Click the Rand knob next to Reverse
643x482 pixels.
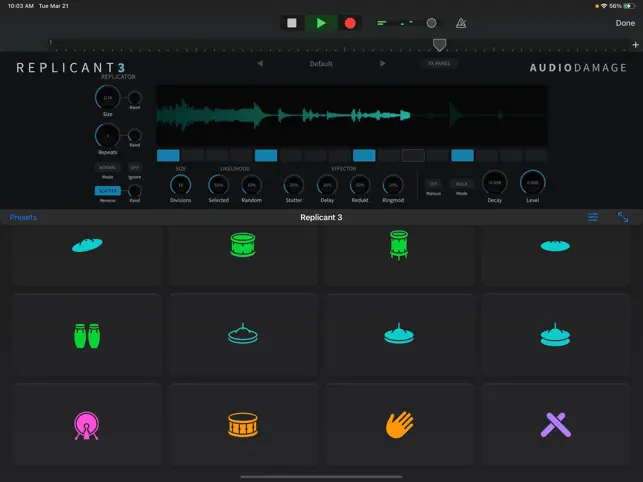(x=135, y=190)
